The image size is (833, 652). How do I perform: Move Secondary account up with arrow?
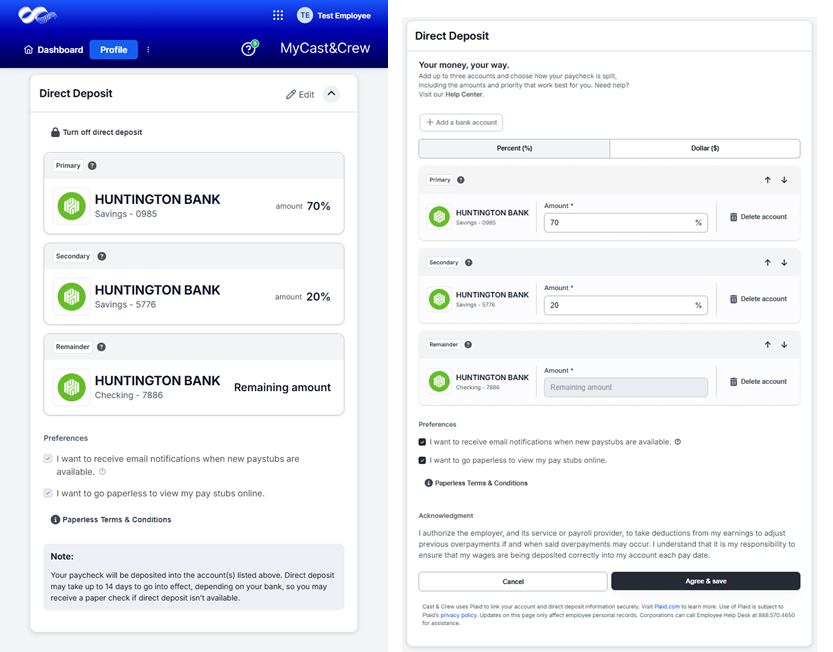tap(768, 263)
